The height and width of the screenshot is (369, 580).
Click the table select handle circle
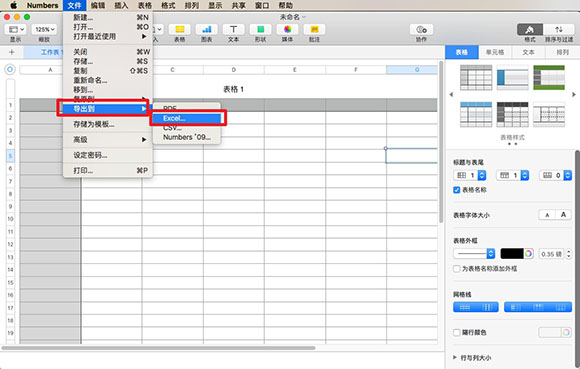point(10,69)
